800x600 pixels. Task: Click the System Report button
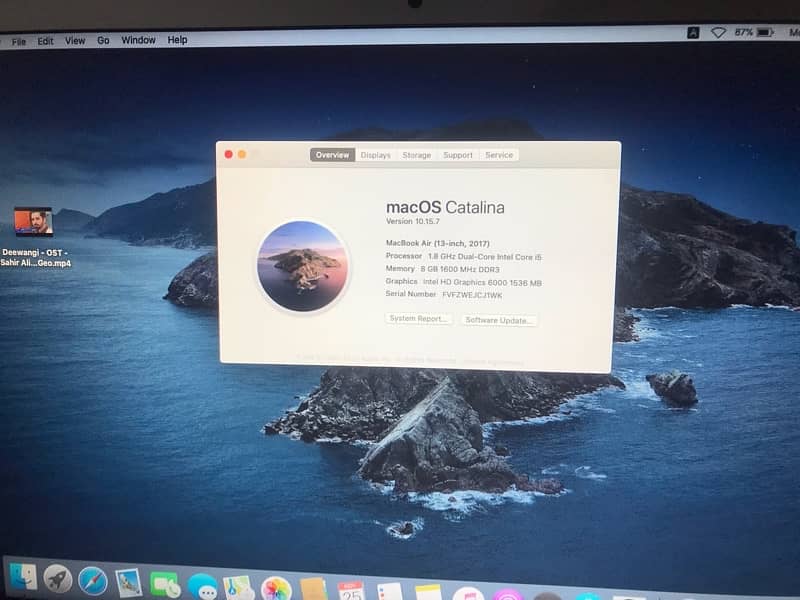pos(419,319)
